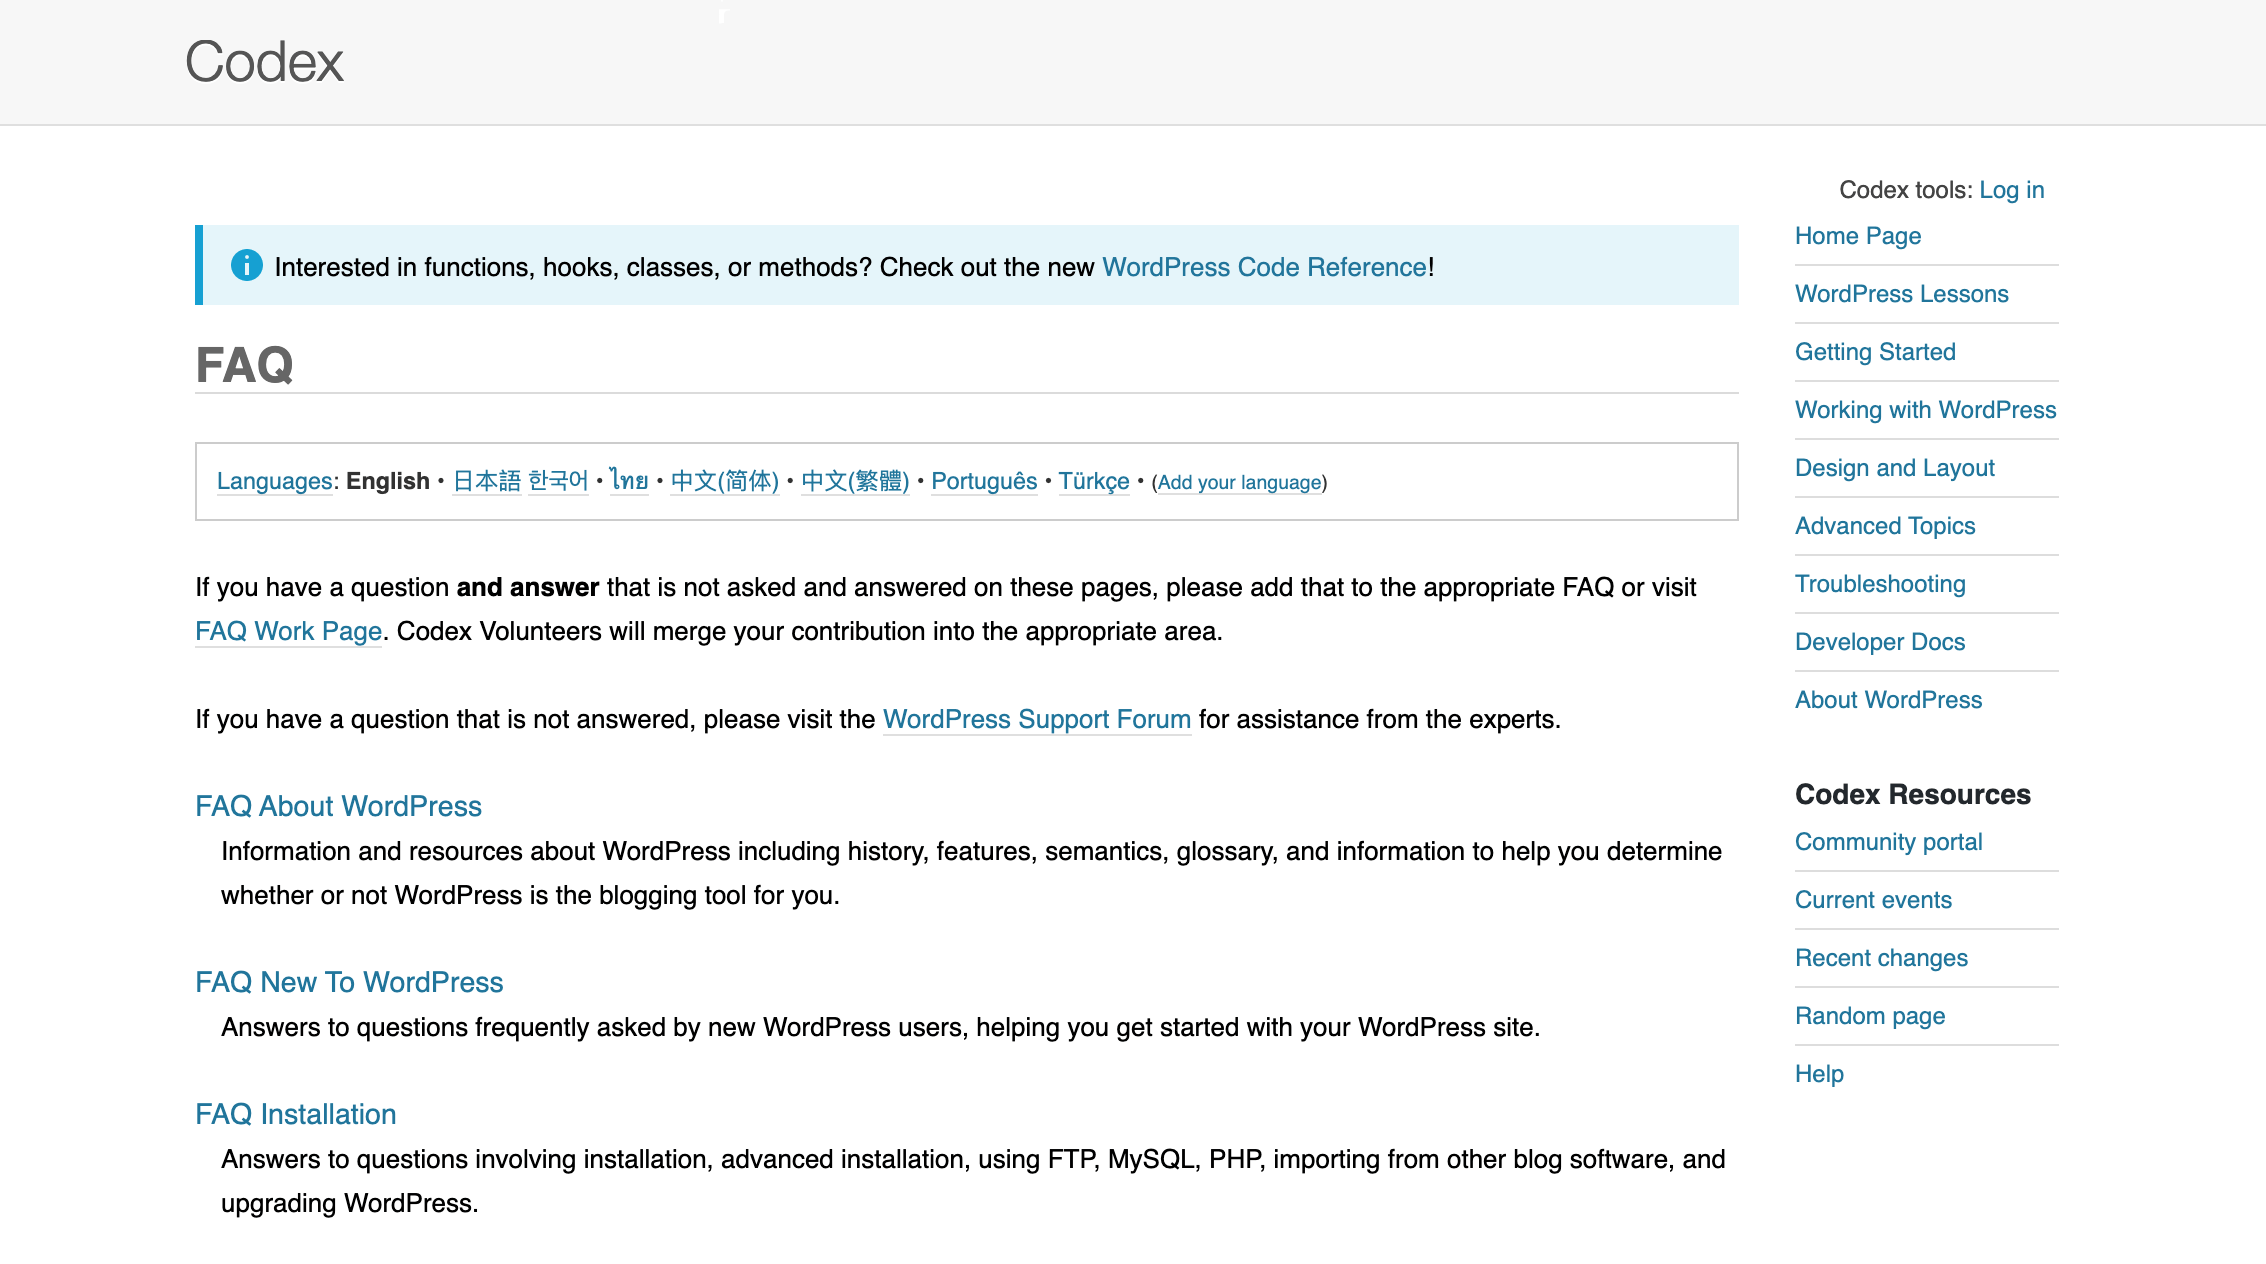Switch to Korean 한국어 version
The height and width of the screenshot is (1264, 2266).
click(x=558, y=481)
